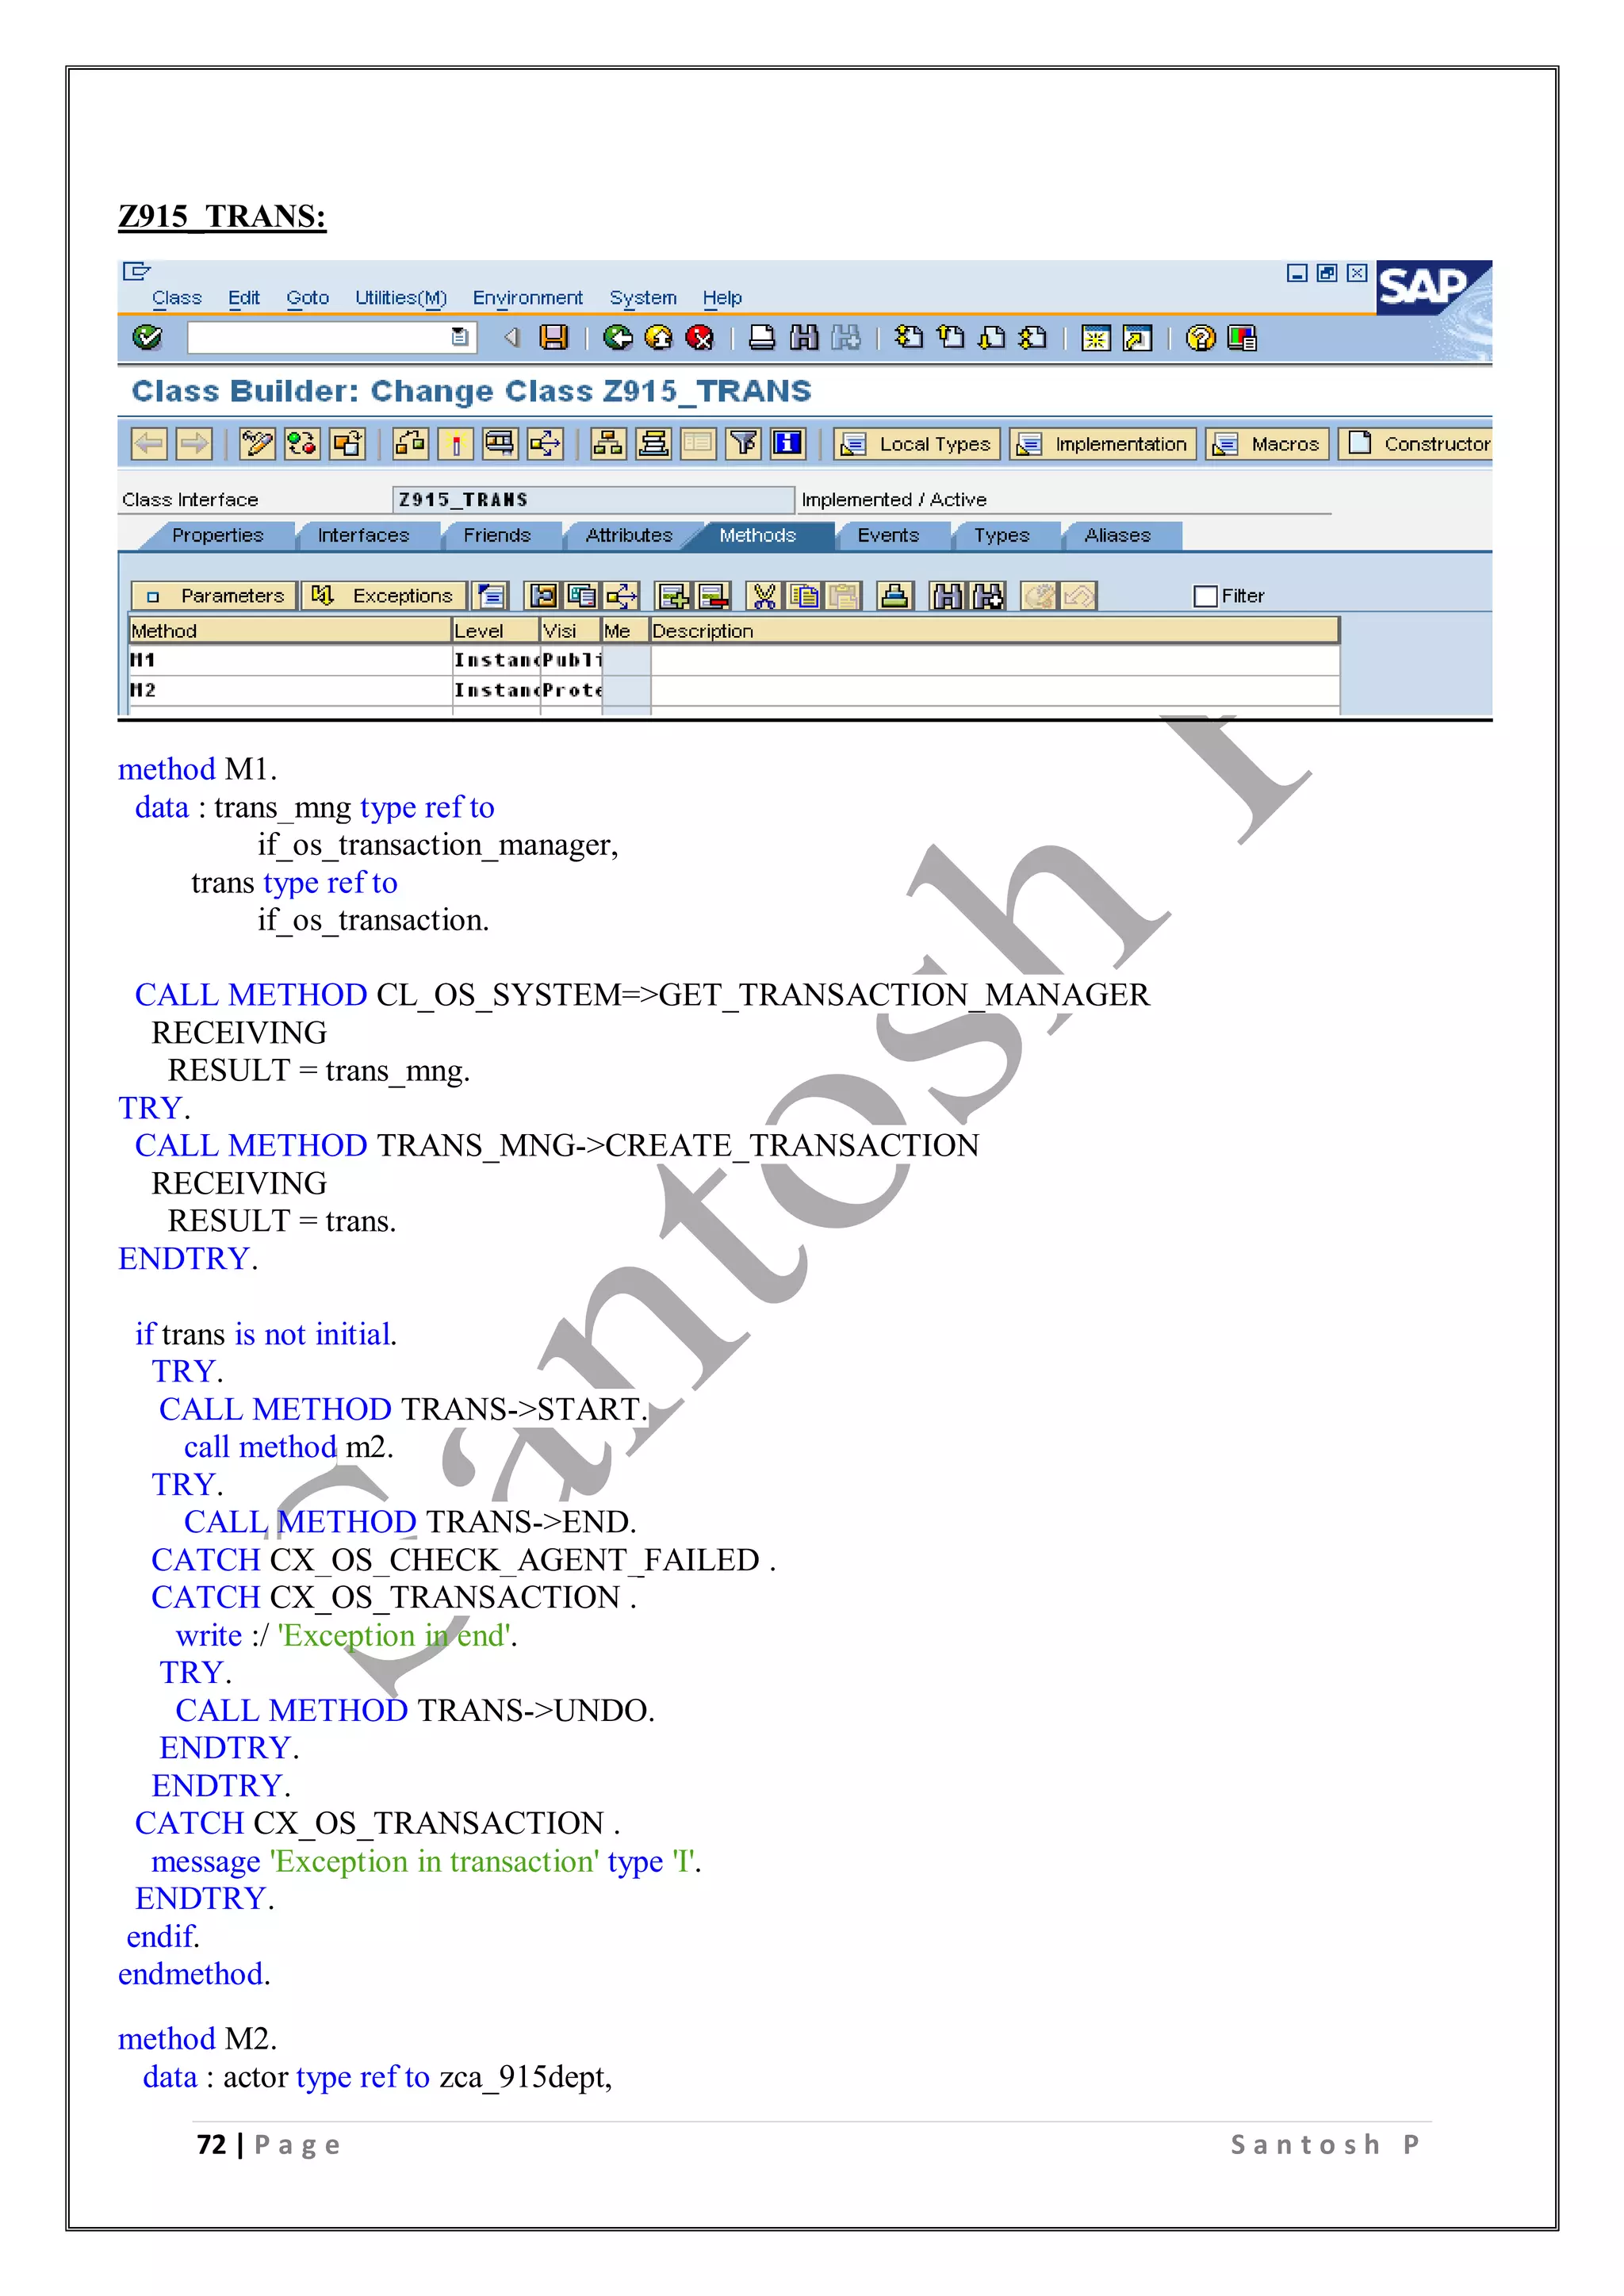Click the Display/Change pencil icon
Viewport: 1624px width, 2296px height.
(256, 443)
